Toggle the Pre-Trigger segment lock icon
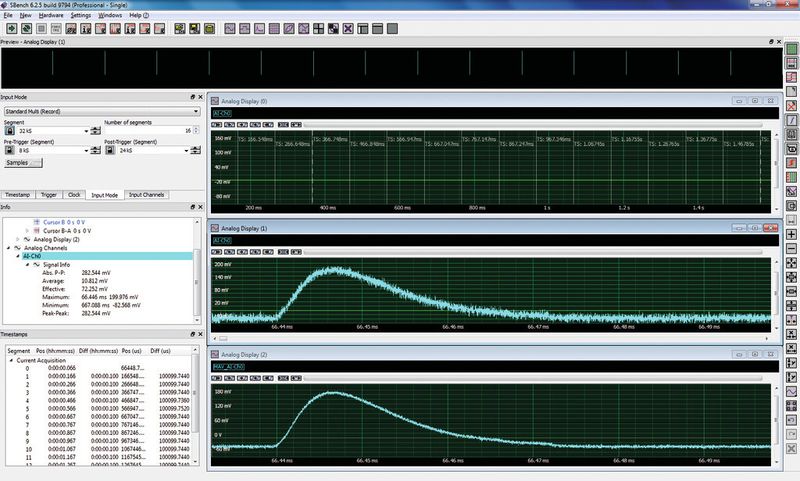 (x=10, y=150)
